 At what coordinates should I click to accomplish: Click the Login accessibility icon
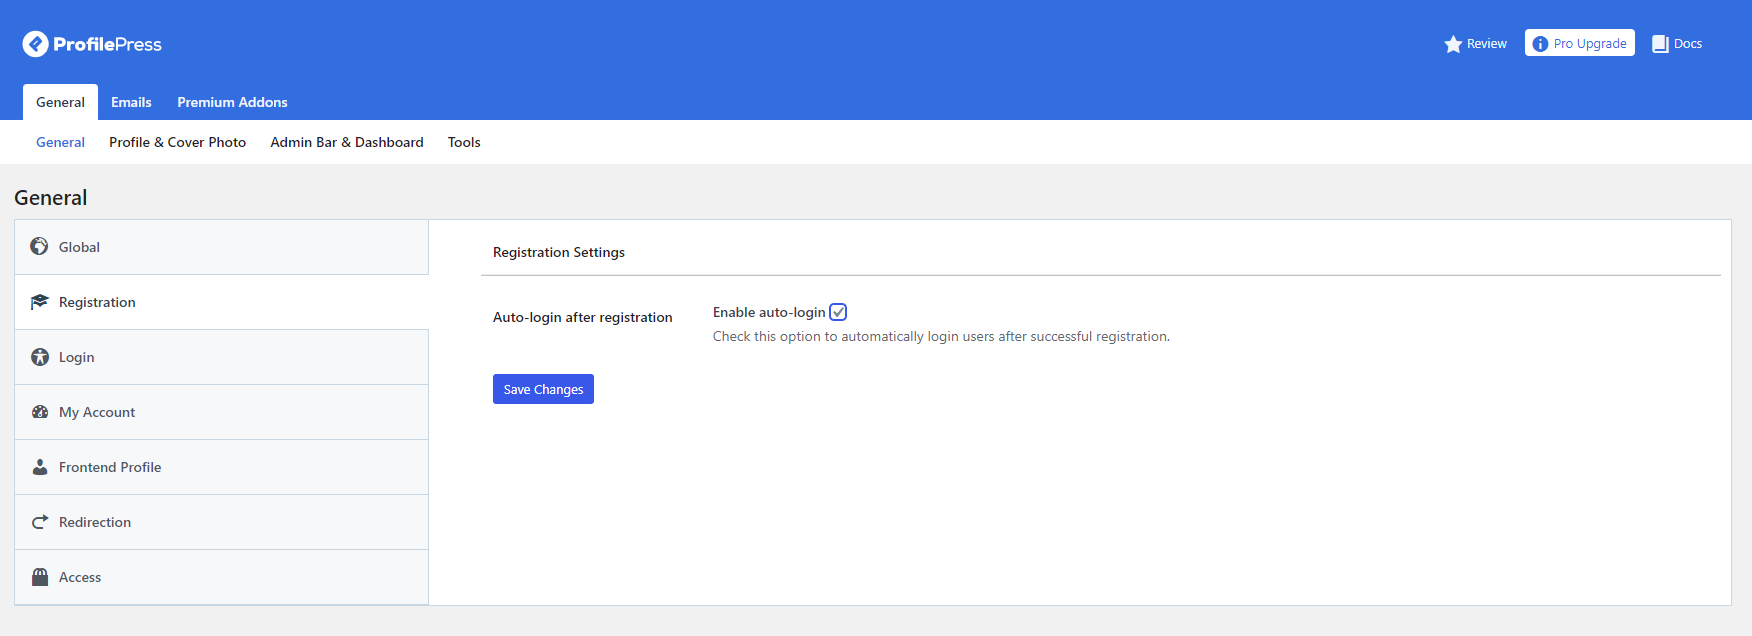tap(39, 357)
